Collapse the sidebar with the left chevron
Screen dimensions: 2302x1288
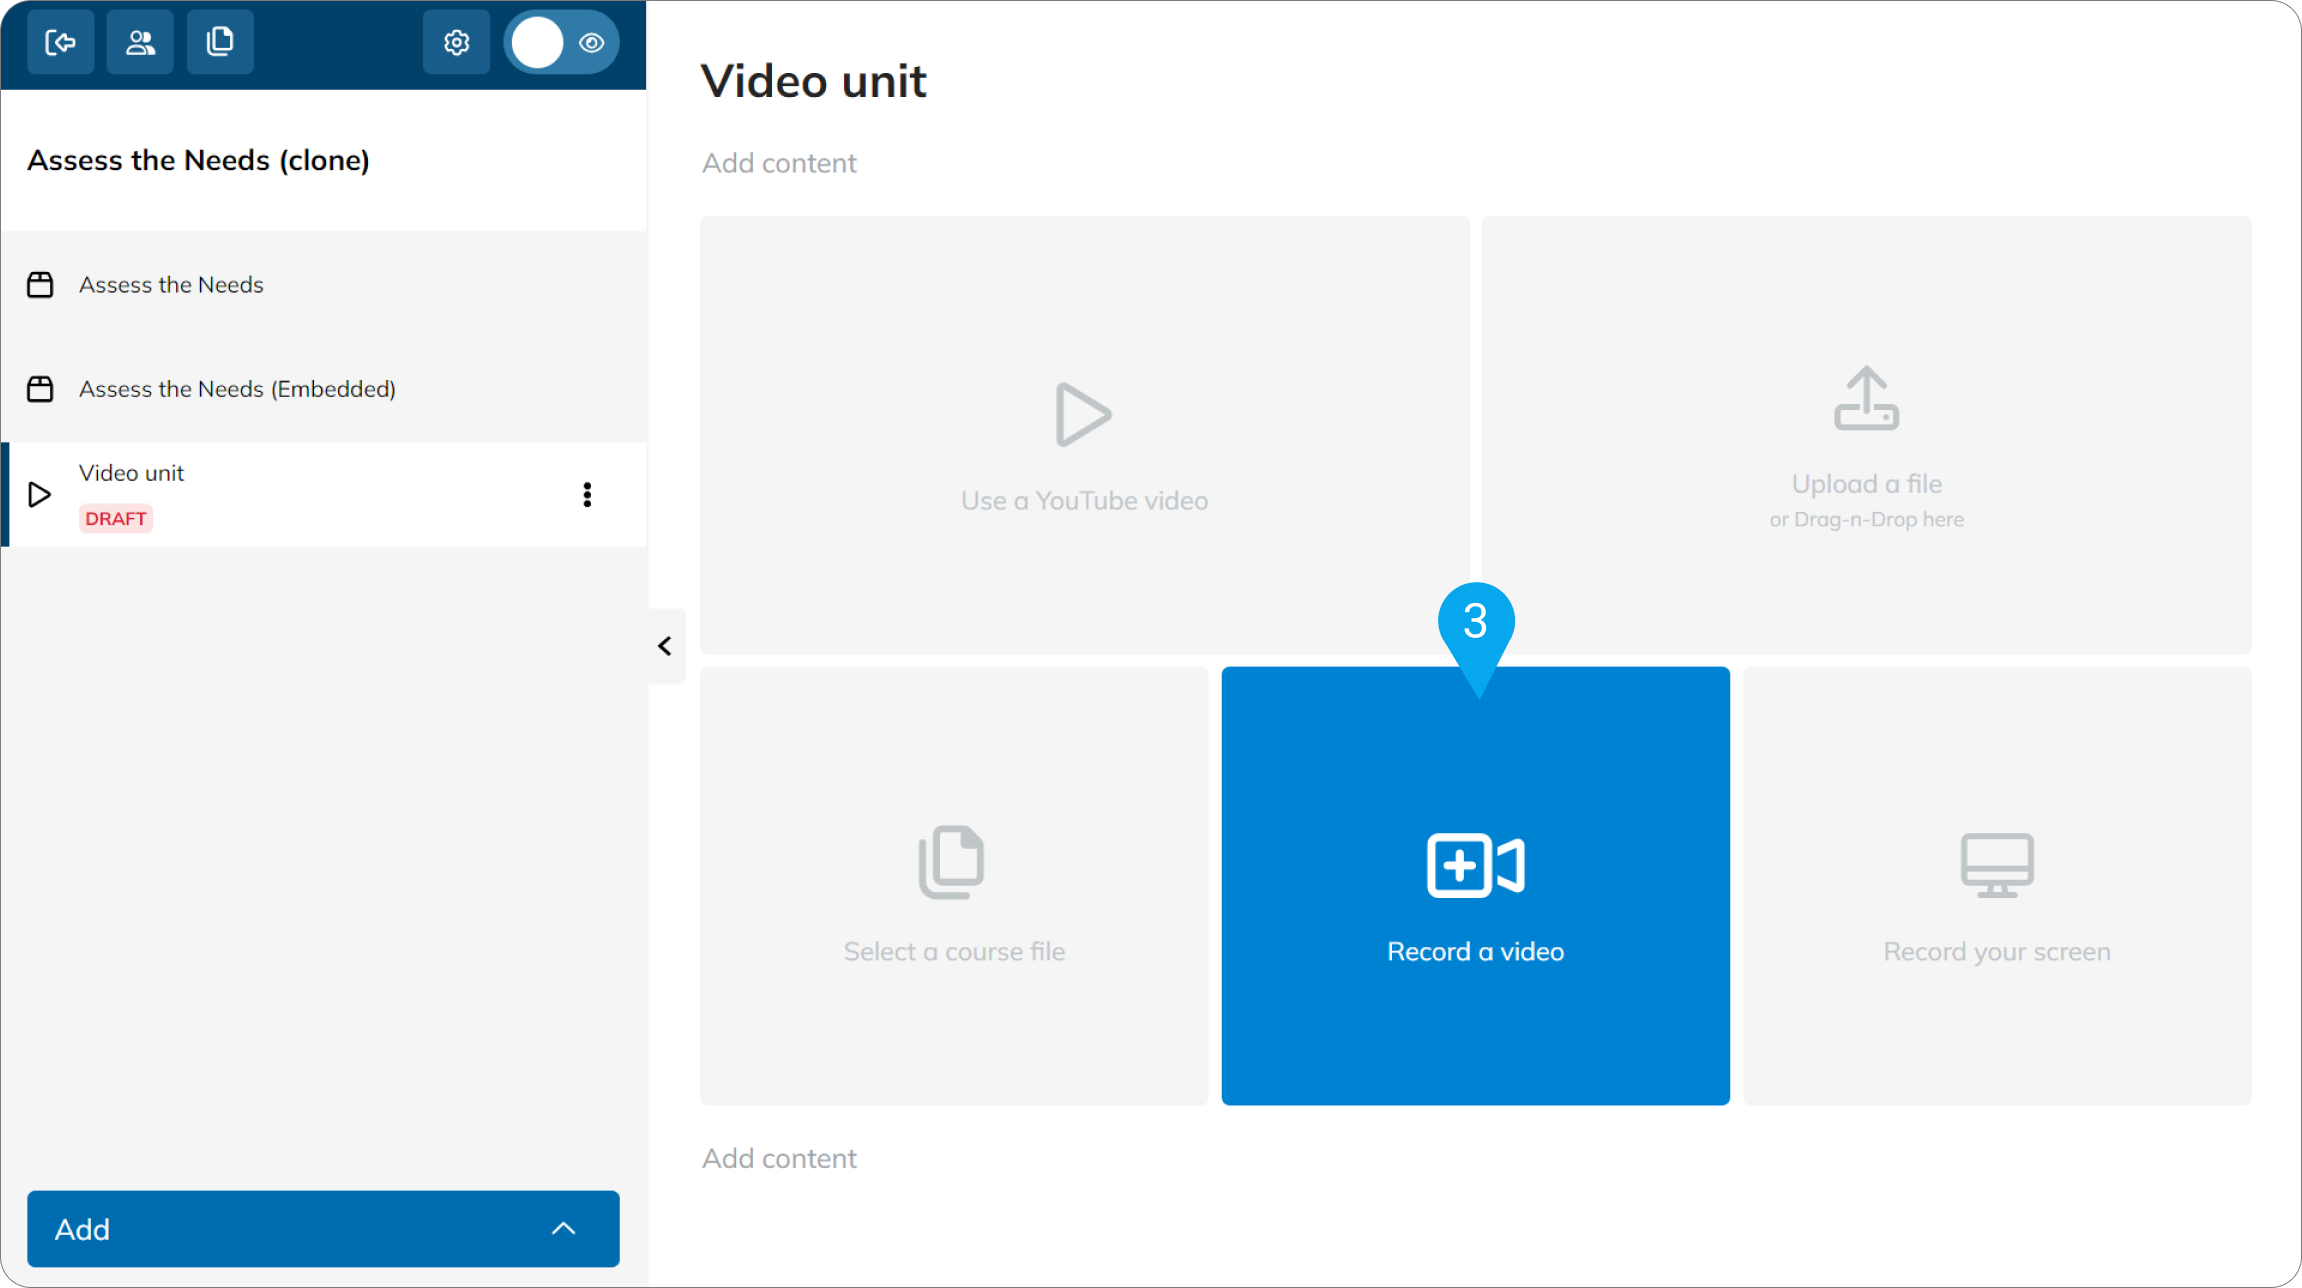(666, 646)
